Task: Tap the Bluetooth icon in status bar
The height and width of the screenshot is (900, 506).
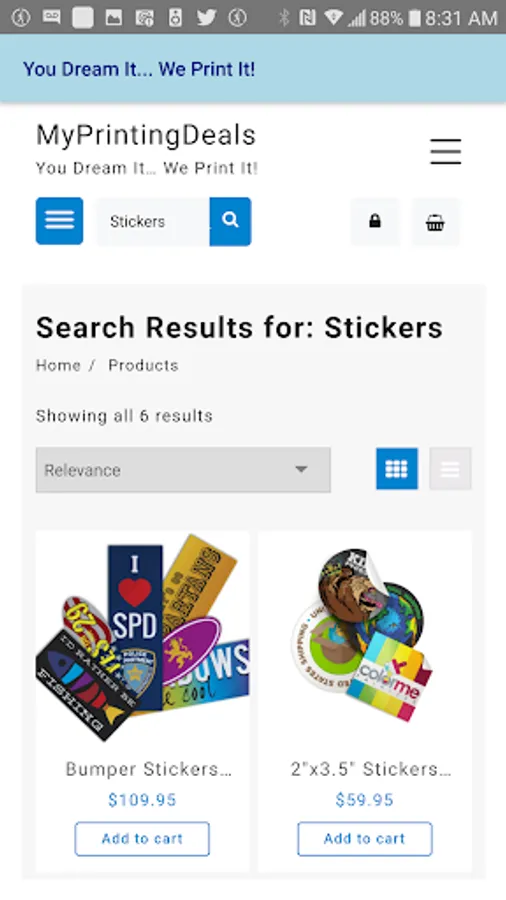Action: click(283, 18)
